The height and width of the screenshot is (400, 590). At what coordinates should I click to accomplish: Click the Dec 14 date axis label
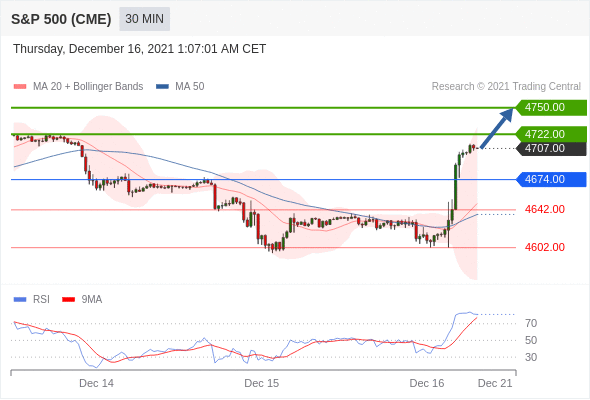[96, 383]
